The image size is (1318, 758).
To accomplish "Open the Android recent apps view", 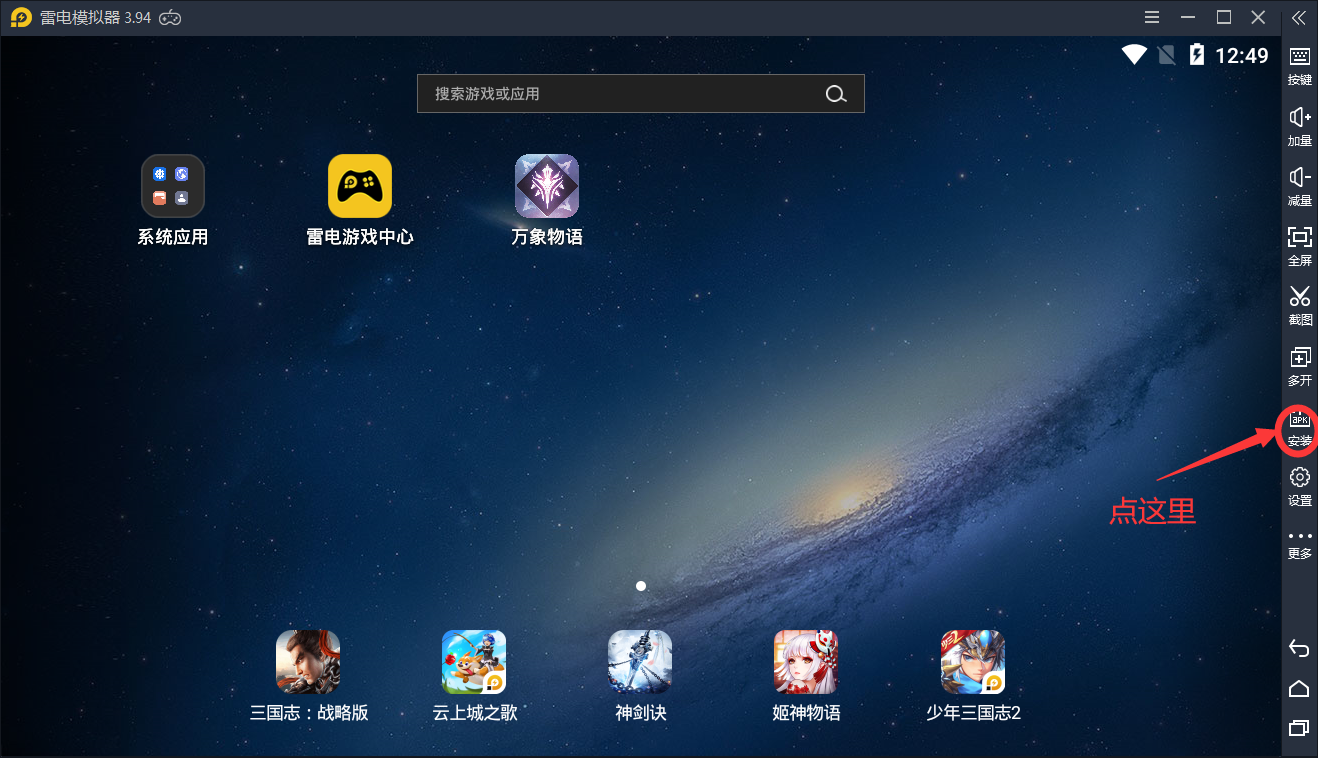I will click(1299, 727).
